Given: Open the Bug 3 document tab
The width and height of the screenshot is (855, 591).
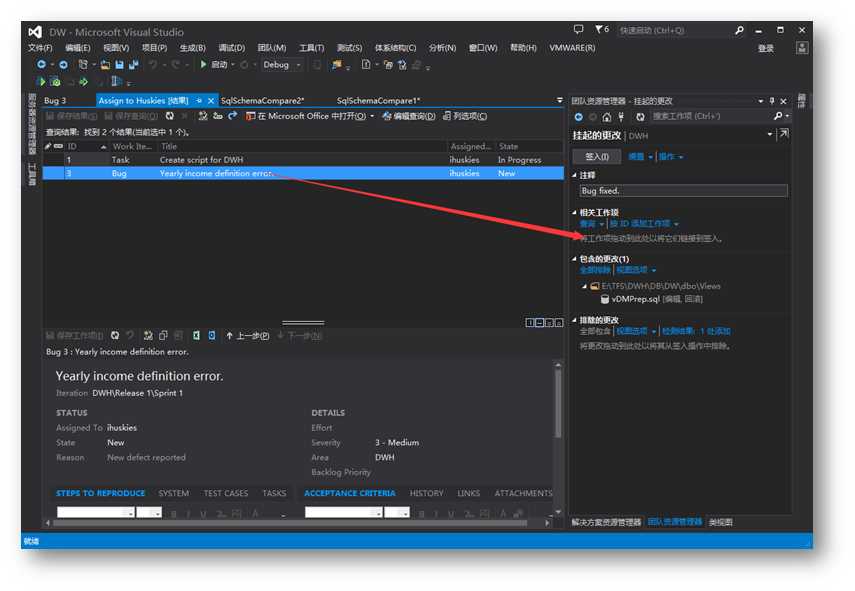Looking at the screenshot, I should (55, 101).
